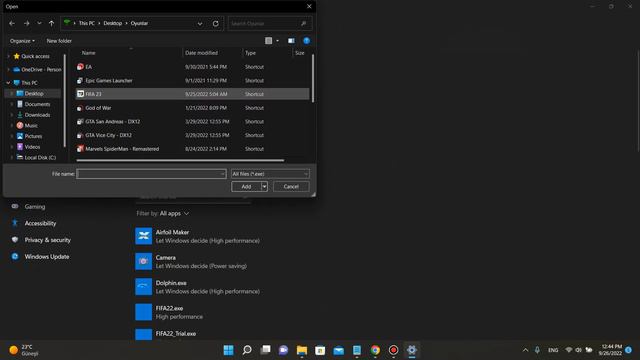
Task: Open Videos in navigation tree
Action: (32, 147)
